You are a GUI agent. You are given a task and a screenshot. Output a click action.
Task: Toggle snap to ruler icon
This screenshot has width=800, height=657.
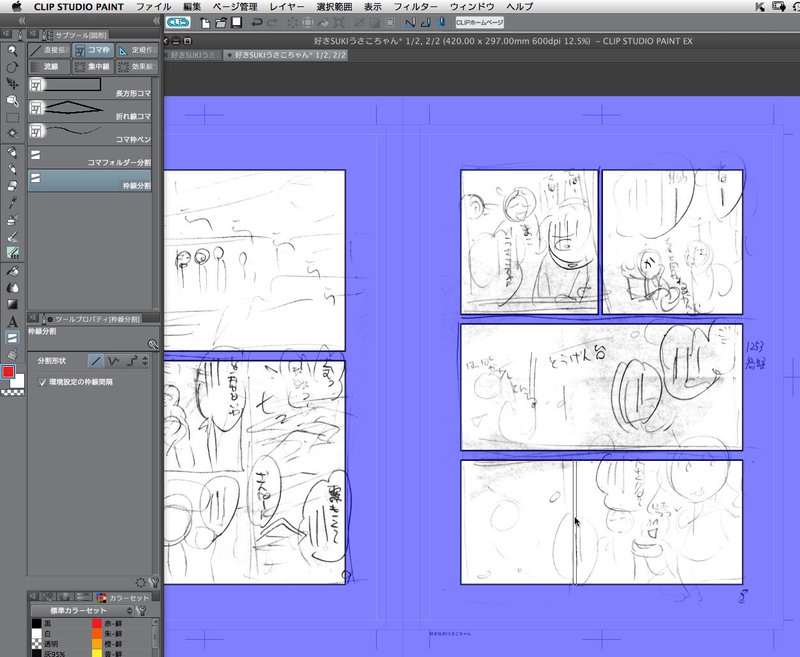(410, 22)
